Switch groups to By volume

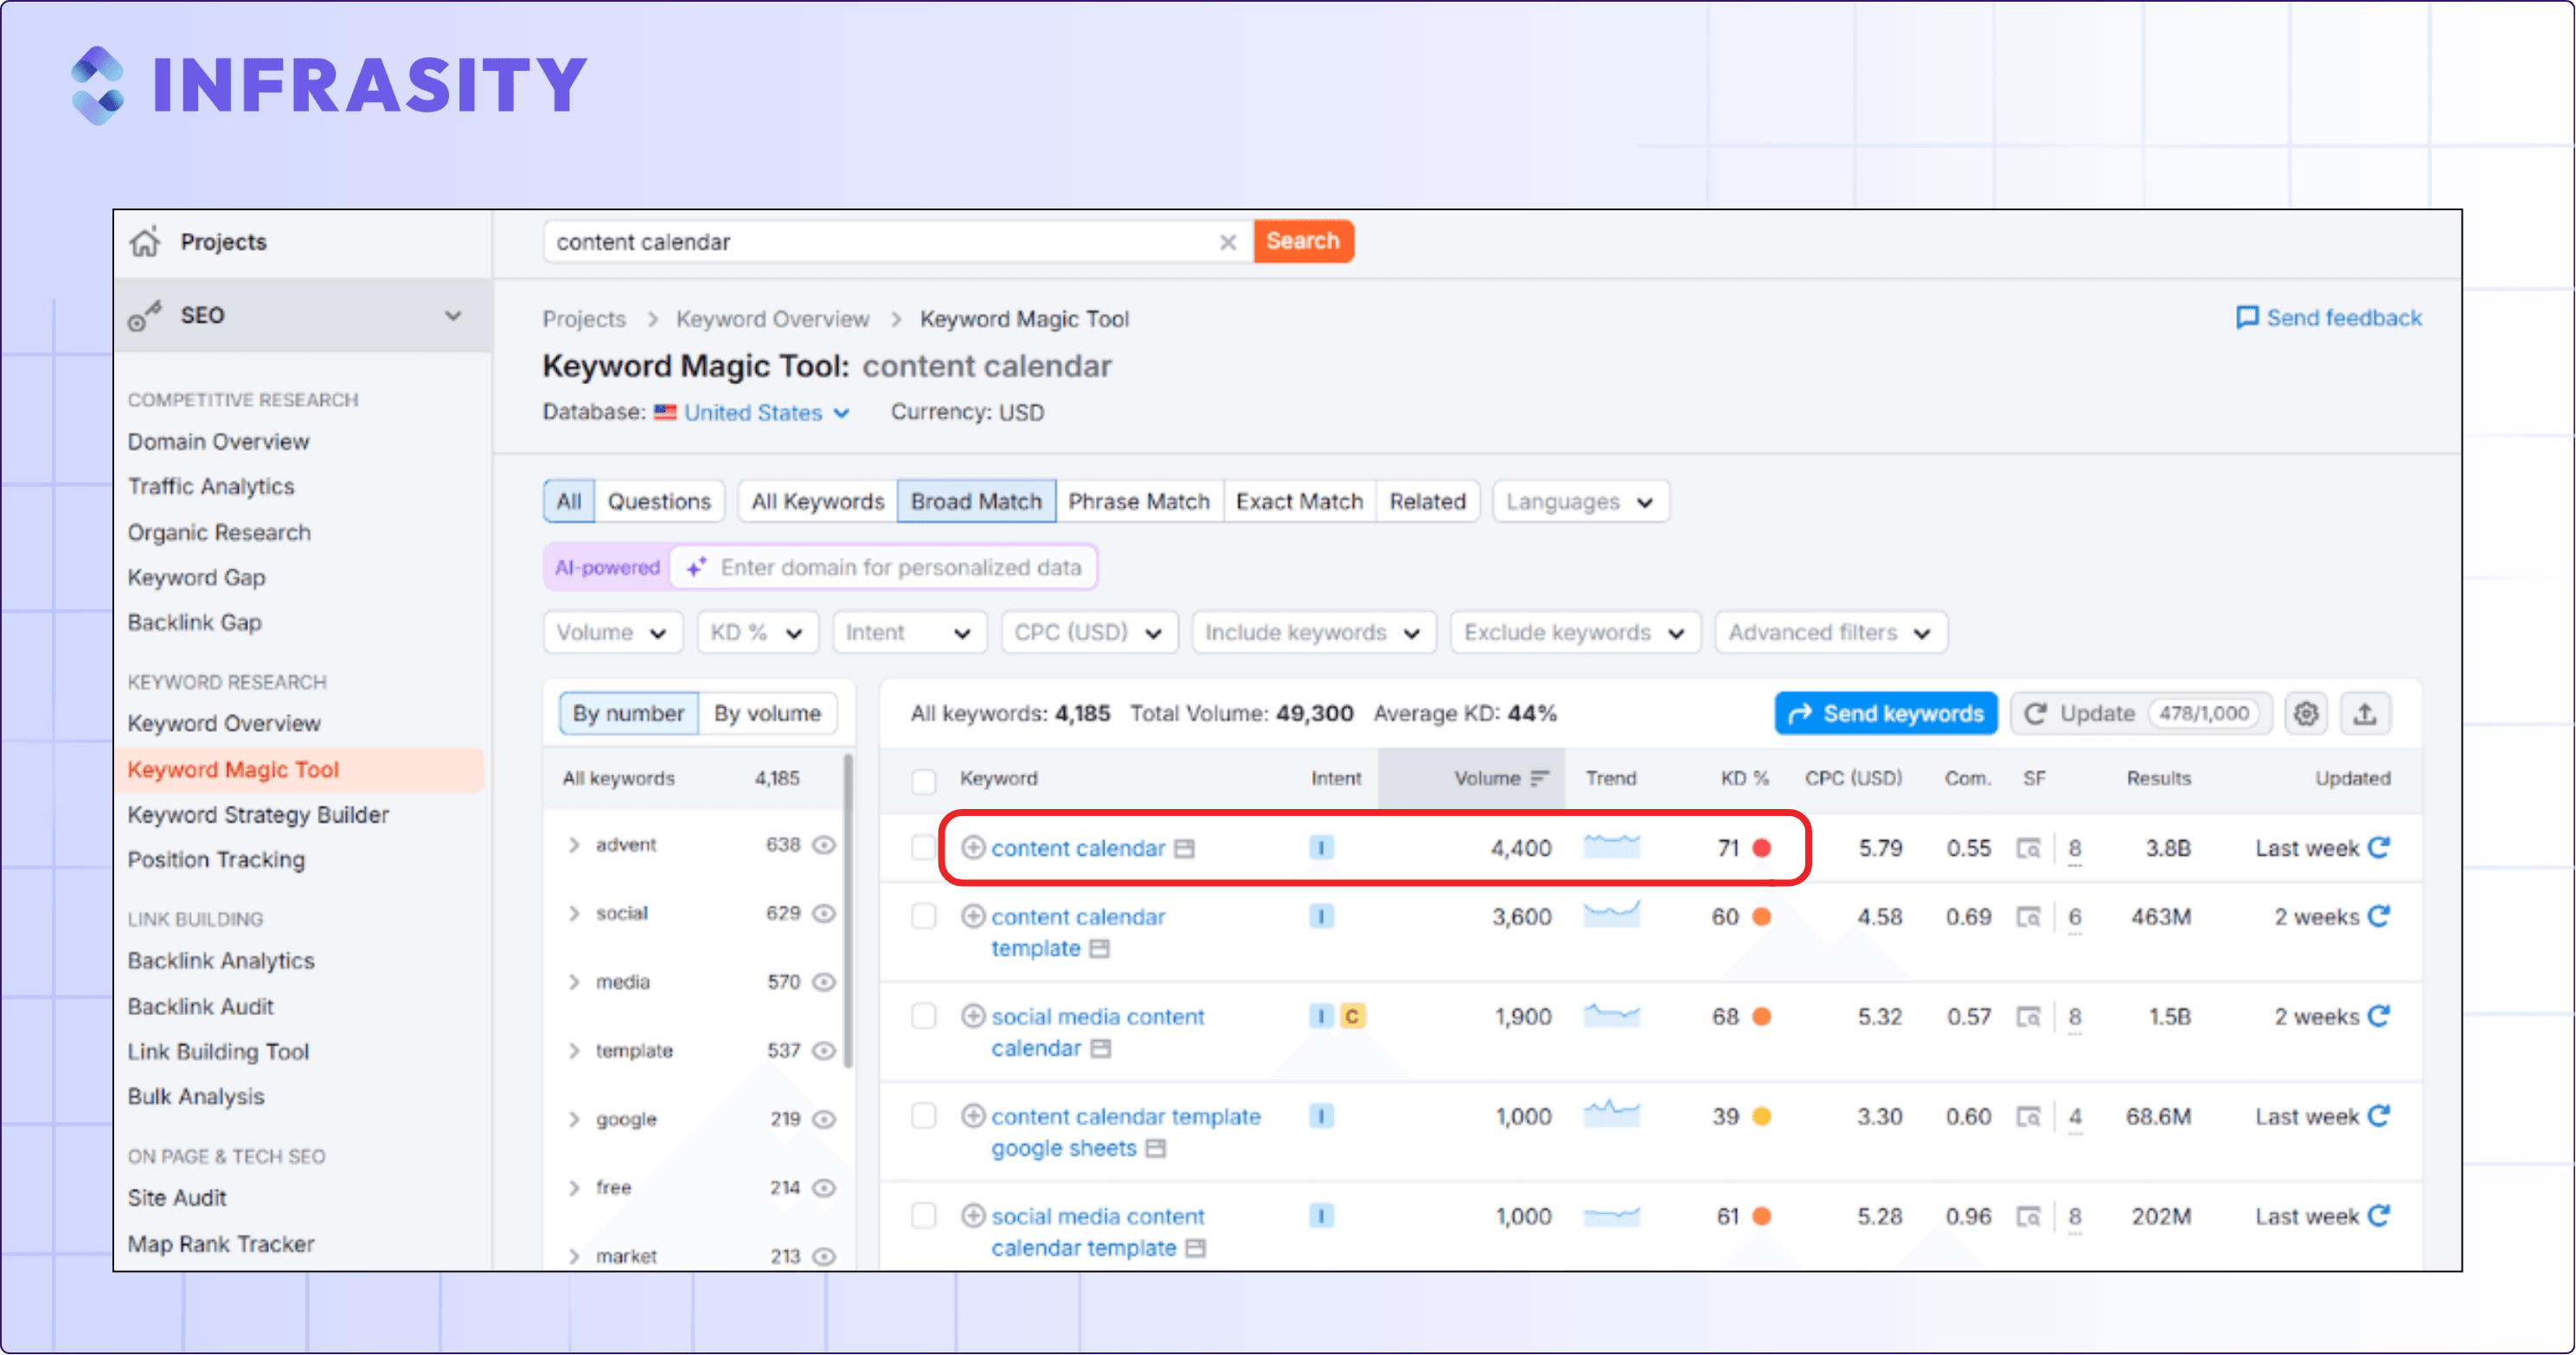pyautogui.click(x=767, y=713)
